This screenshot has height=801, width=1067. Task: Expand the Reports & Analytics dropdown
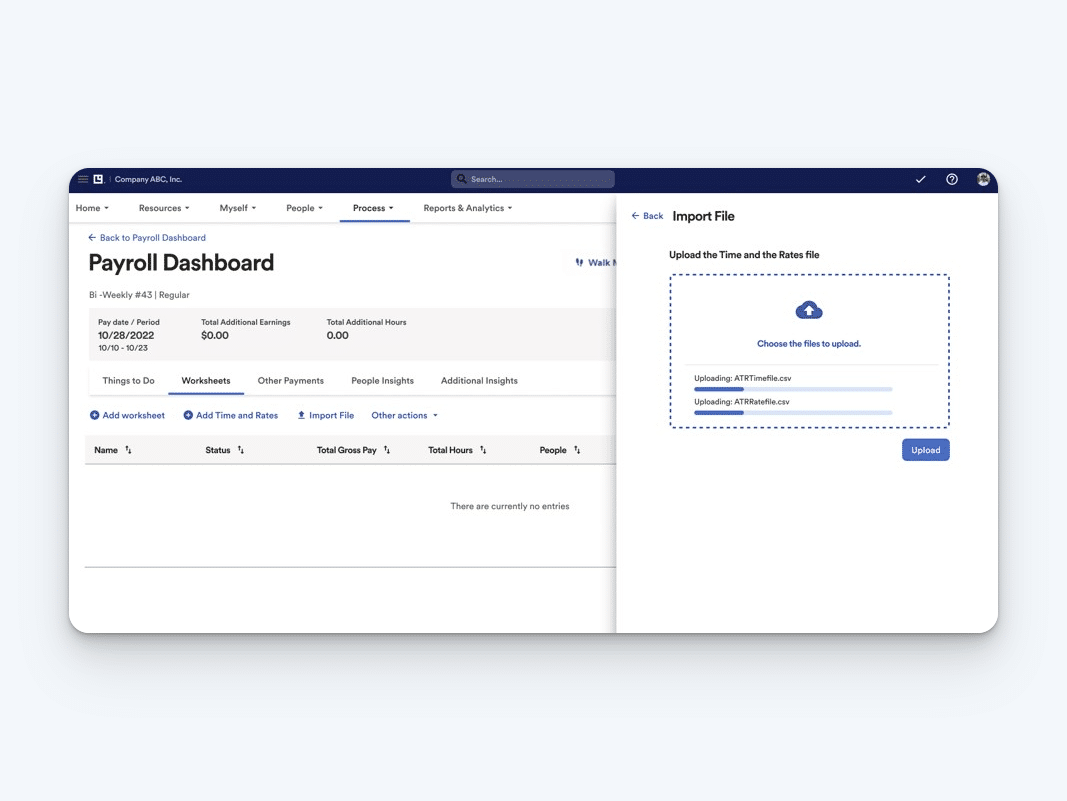click(465, 208)
